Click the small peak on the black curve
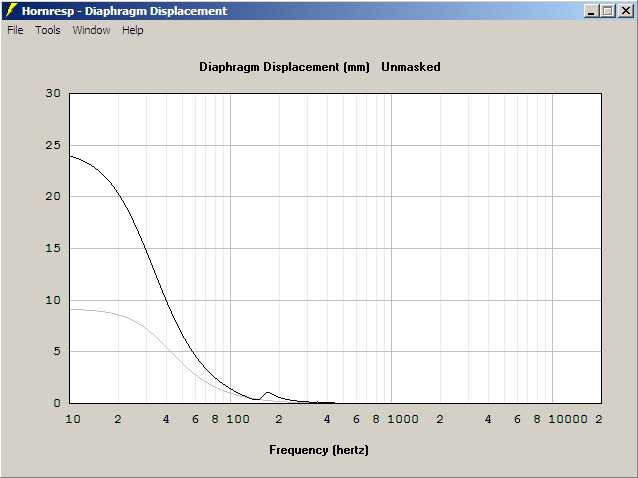 (x=267, y=393)
